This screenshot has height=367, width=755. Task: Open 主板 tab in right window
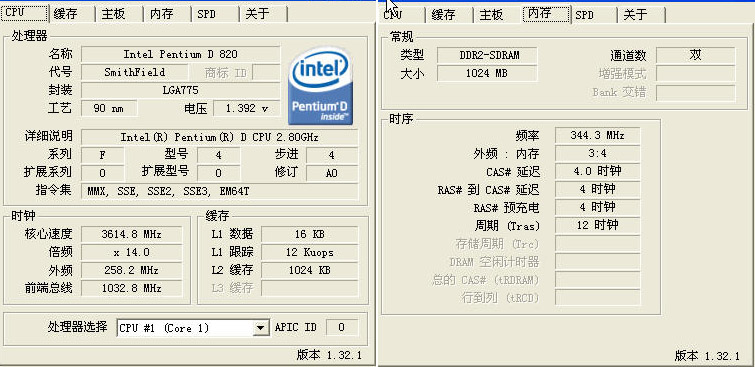click(x=497, y=15)
